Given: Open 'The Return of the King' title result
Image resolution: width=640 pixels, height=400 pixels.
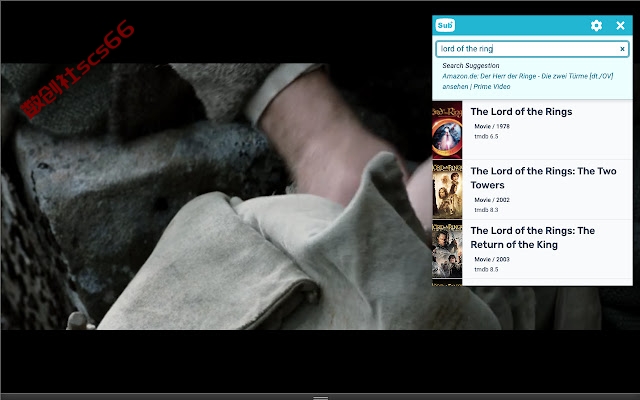Looking at the screenshot, I should pos(532,238).
